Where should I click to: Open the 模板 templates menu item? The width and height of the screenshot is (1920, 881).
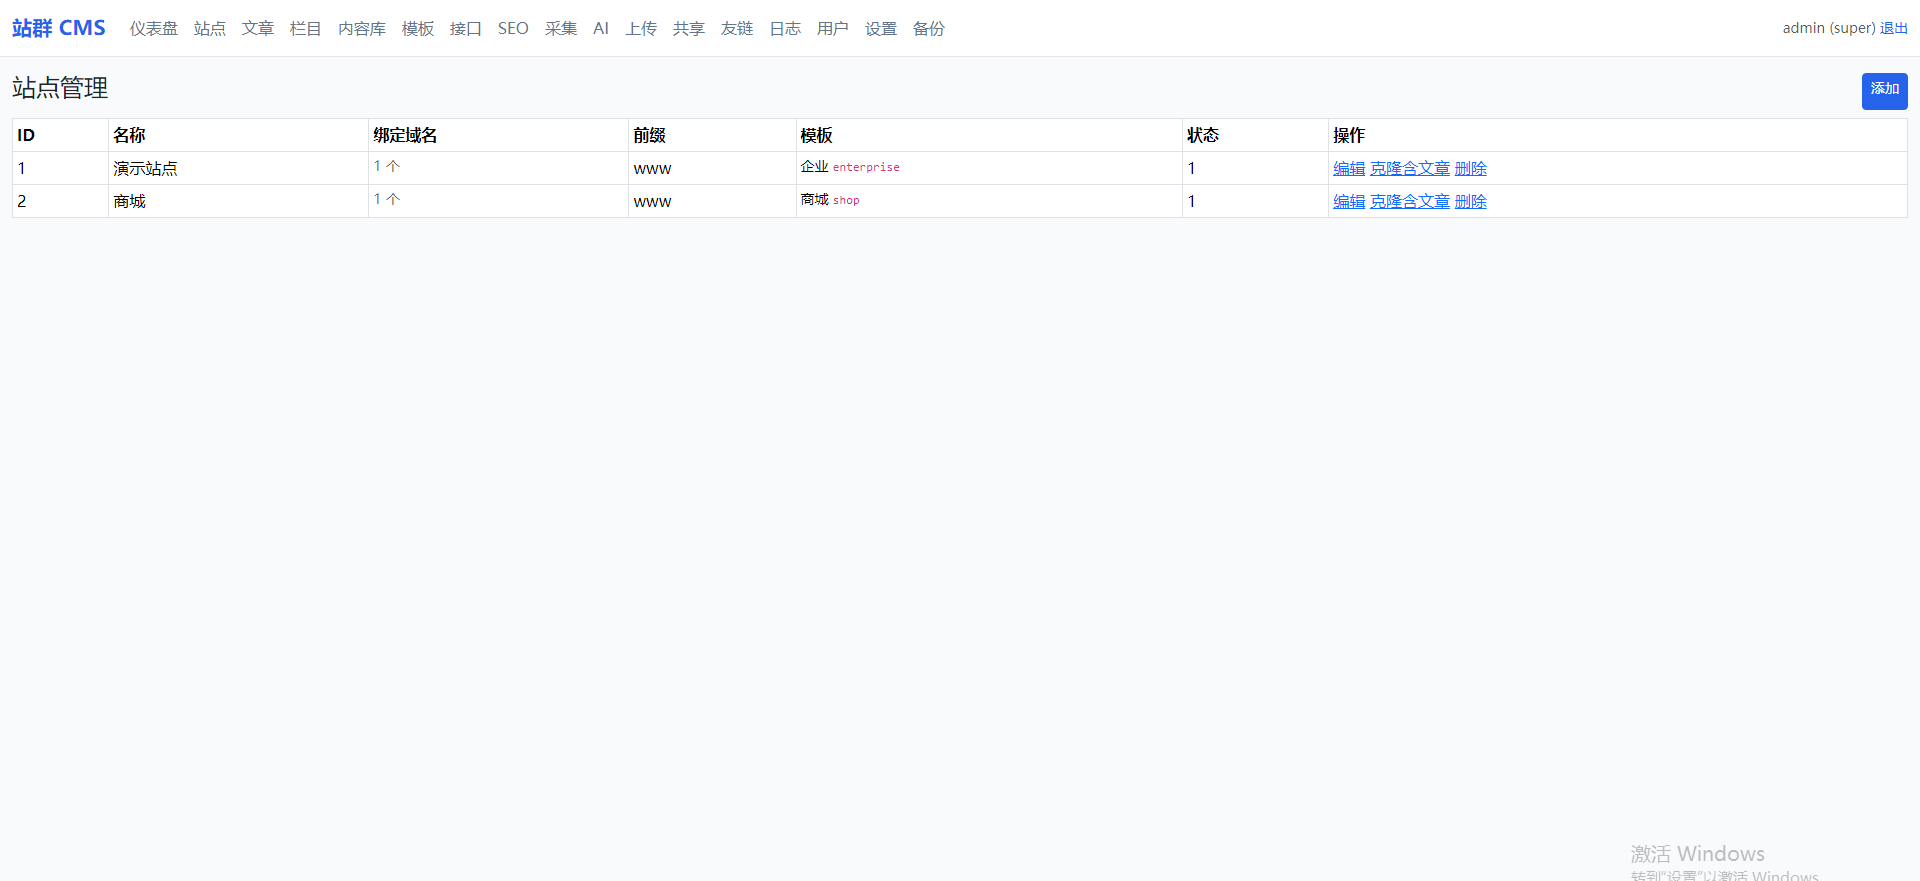click(x=417, y=29)
